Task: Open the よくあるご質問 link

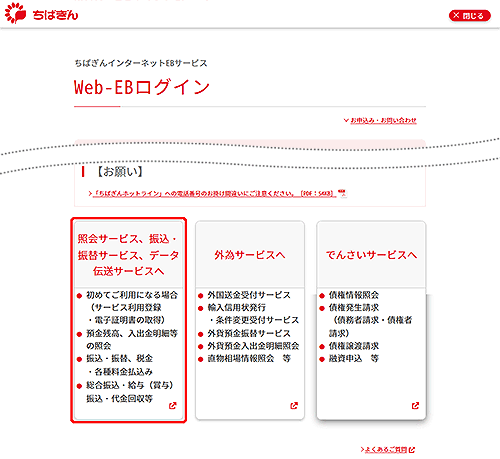Action: click(386, 450)
